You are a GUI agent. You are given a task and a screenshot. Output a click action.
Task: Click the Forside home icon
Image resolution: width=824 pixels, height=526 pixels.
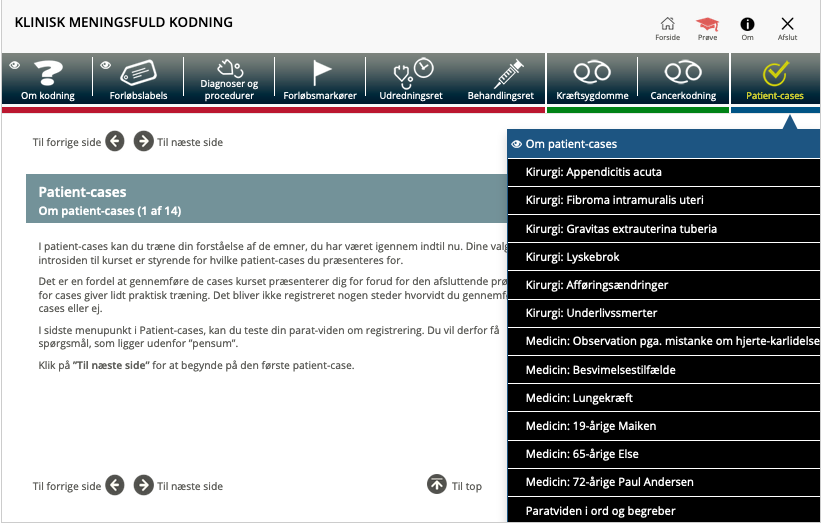[667, 24]
